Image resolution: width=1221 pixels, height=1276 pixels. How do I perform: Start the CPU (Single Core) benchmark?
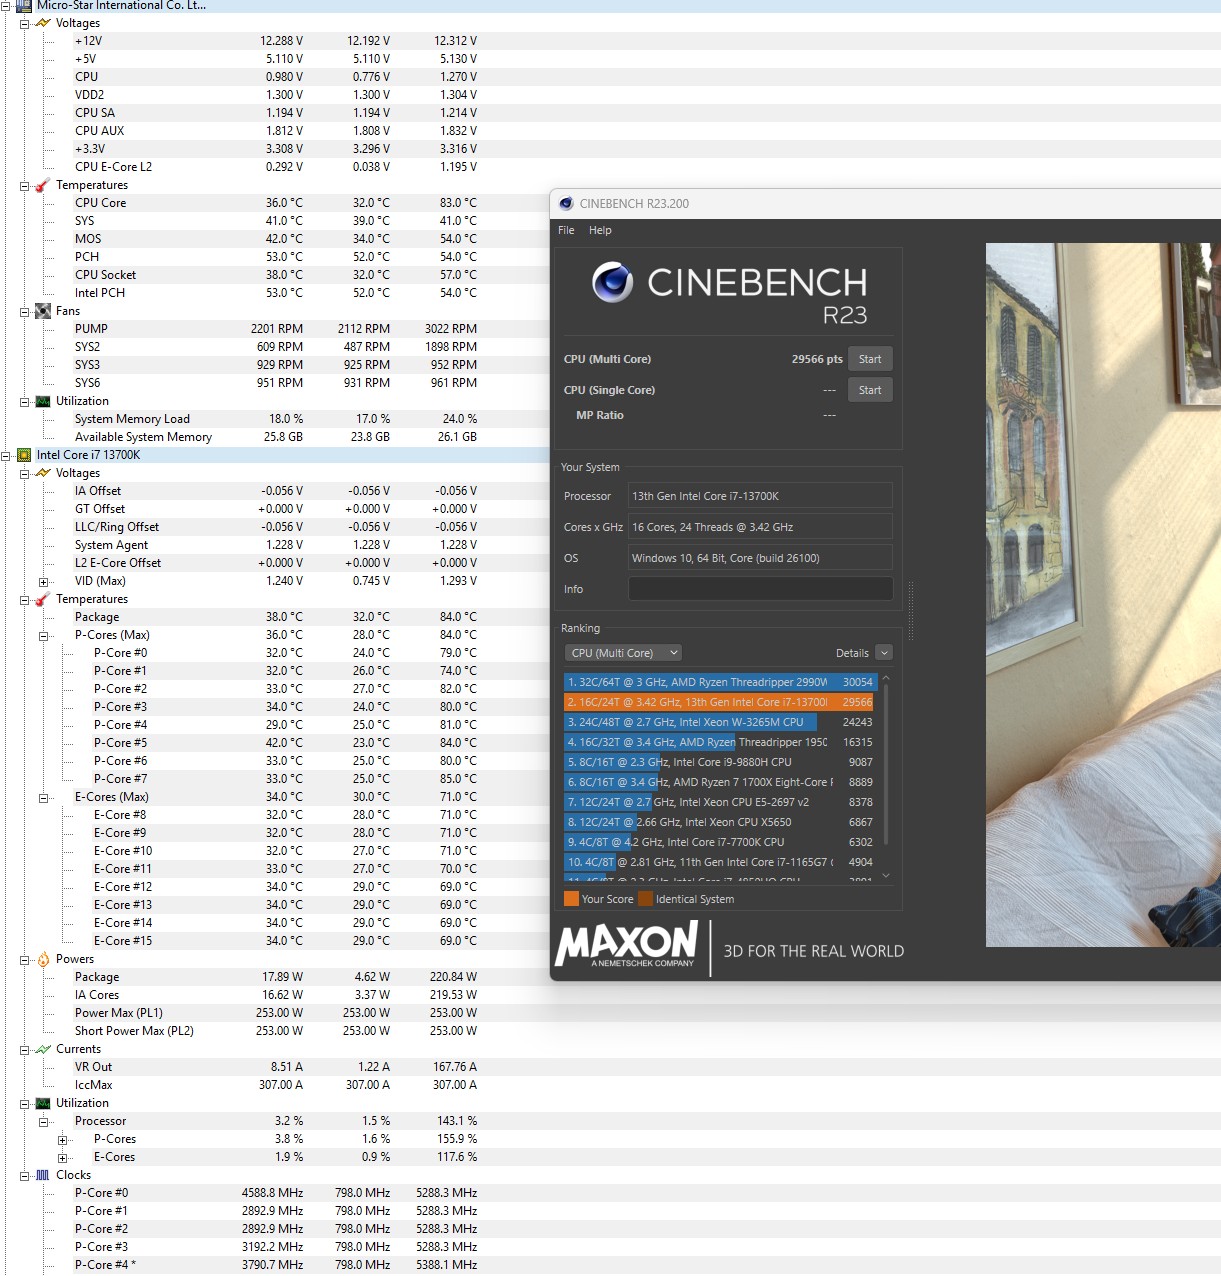pyautogui.click(x=870, y=390)
